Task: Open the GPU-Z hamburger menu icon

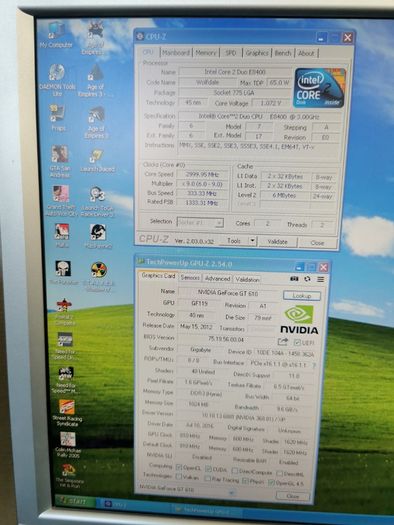Action: tap(320, 279)
